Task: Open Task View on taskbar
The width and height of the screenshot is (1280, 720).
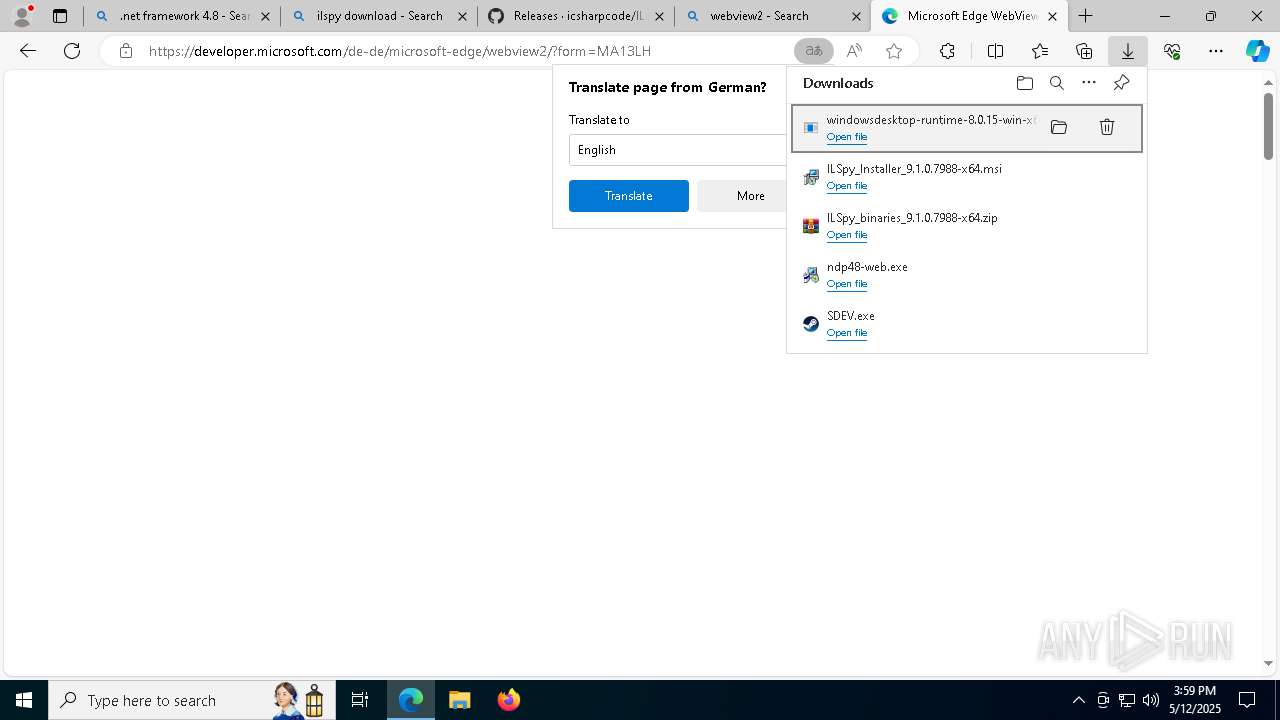Action: 360,700
